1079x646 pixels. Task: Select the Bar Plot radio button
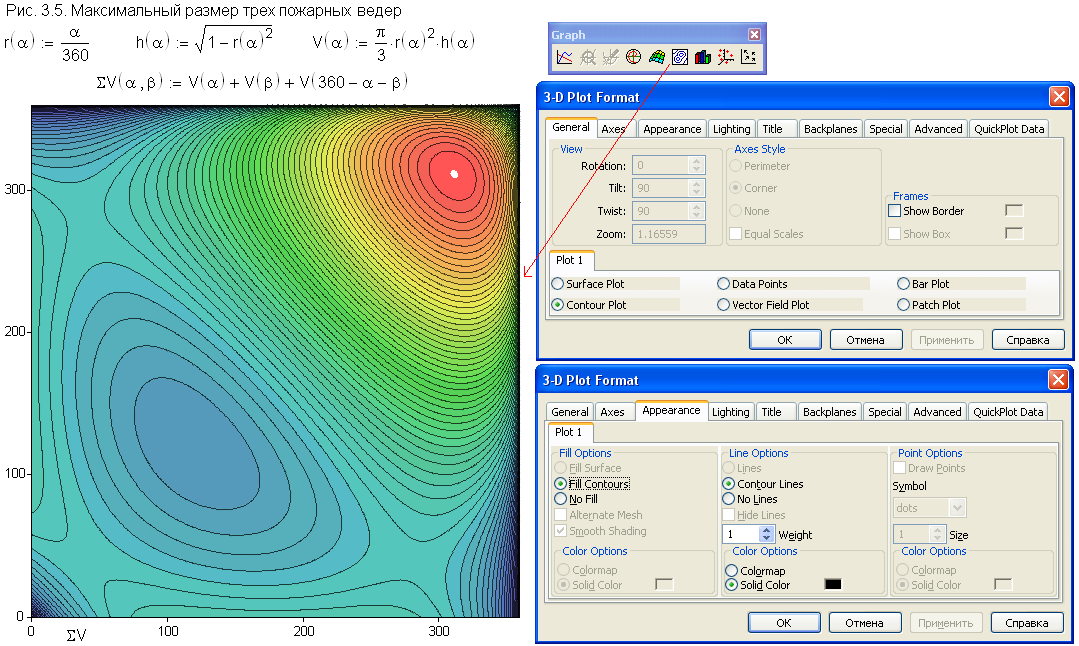[904, 283]
